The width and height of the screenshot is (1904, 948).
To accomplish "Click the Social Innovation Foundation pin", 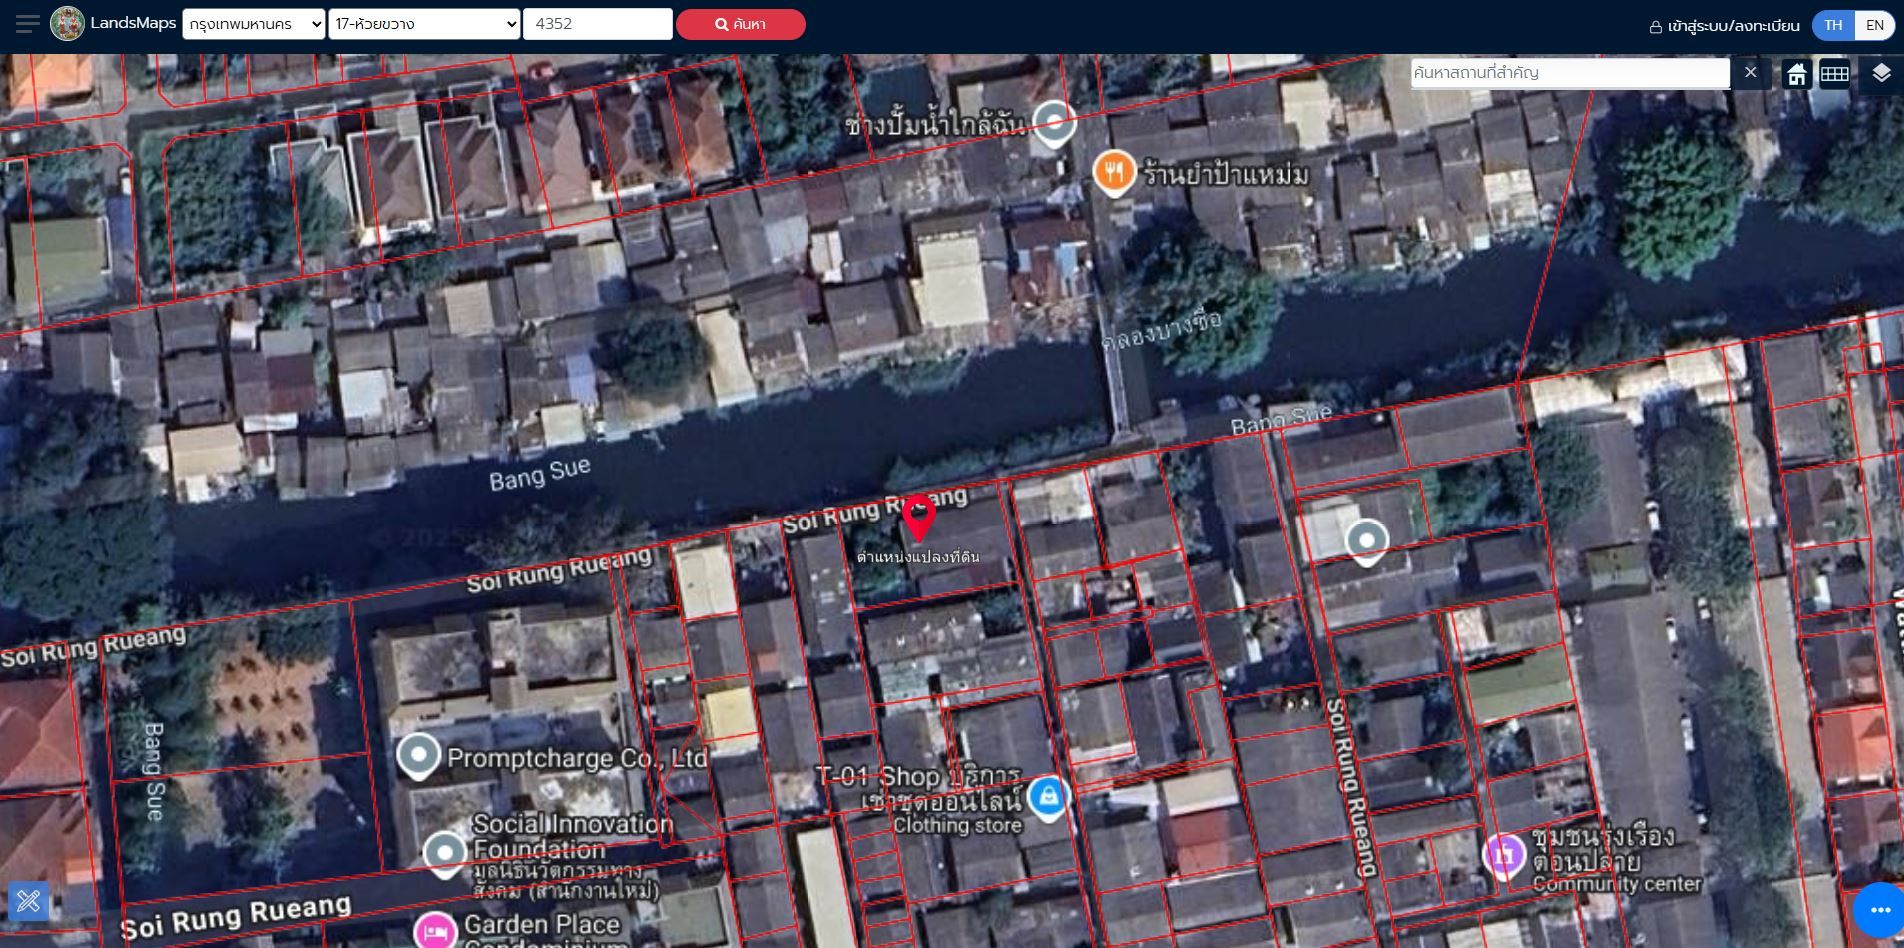I will [x=445, y=854].
